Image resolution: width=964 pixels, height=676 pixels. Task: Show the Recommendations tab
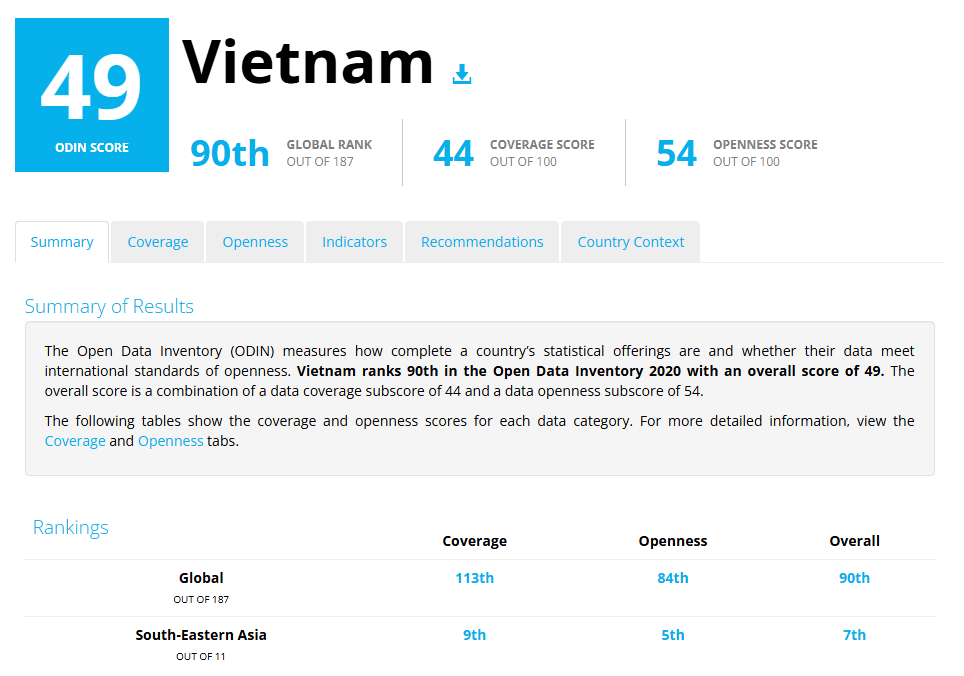click(482, 242)
